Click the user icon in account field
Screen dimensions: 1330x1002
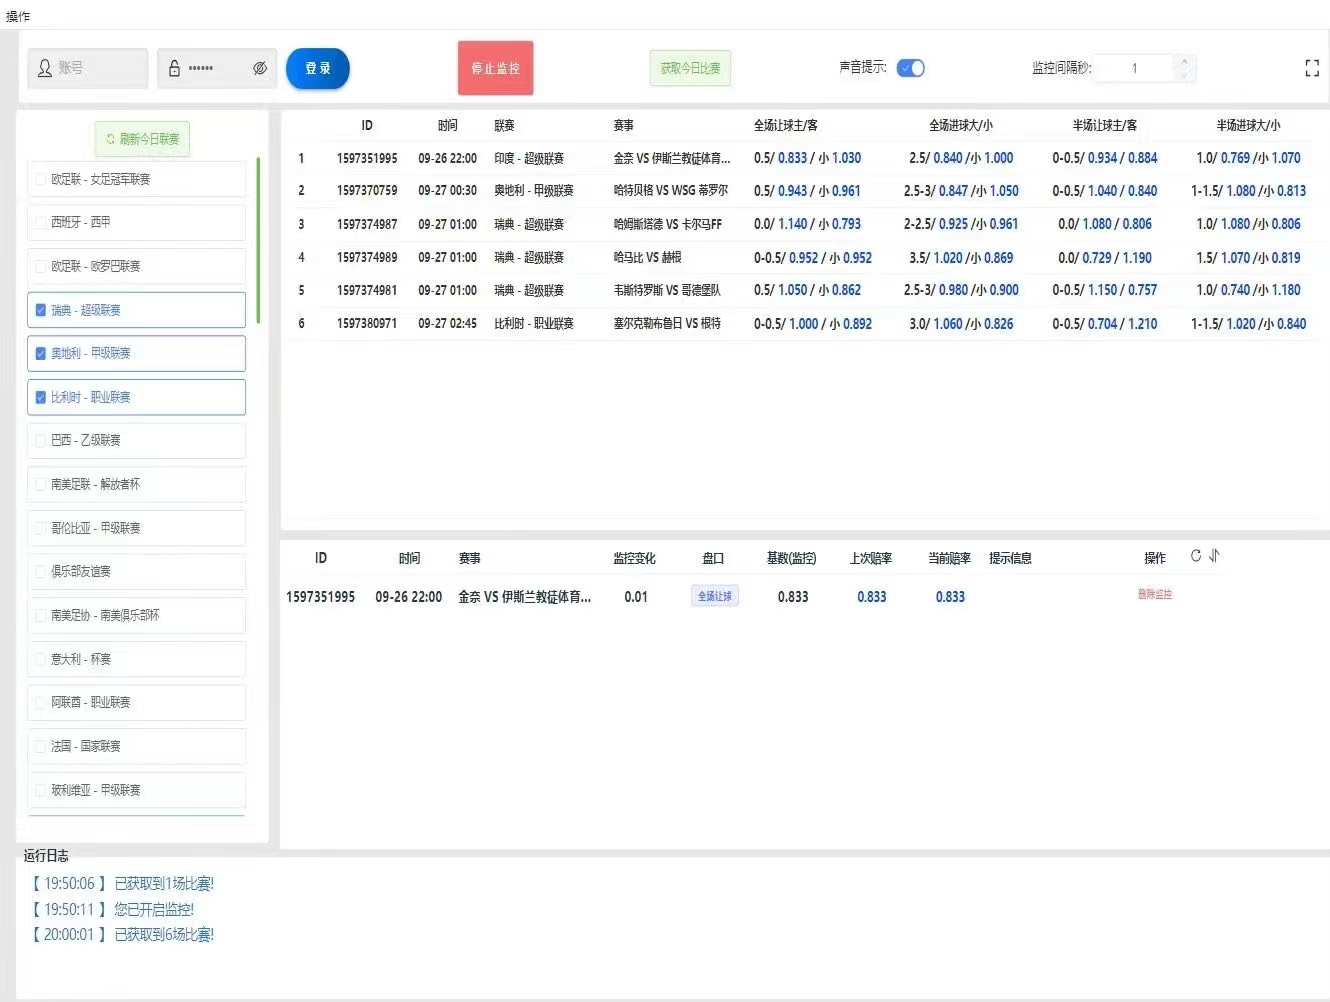click(44, 68)
